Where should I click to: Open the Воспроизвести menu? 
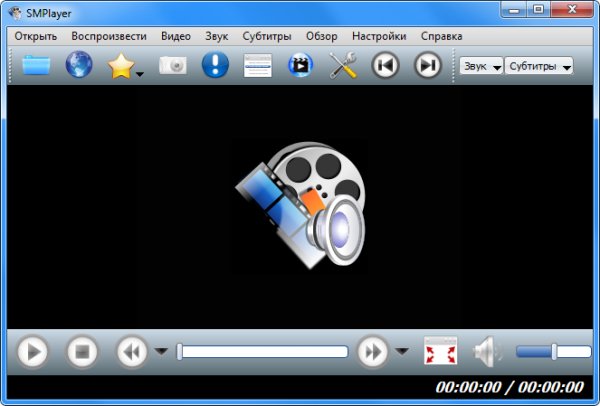click(x=109, y=36)
